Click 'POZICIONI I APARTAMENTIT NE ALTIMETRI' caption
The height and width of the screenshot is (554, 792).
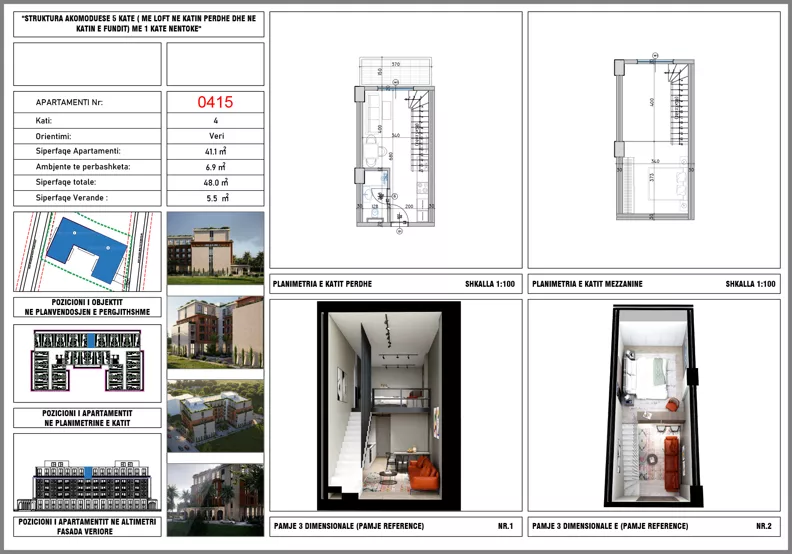(x=87, y=527)
